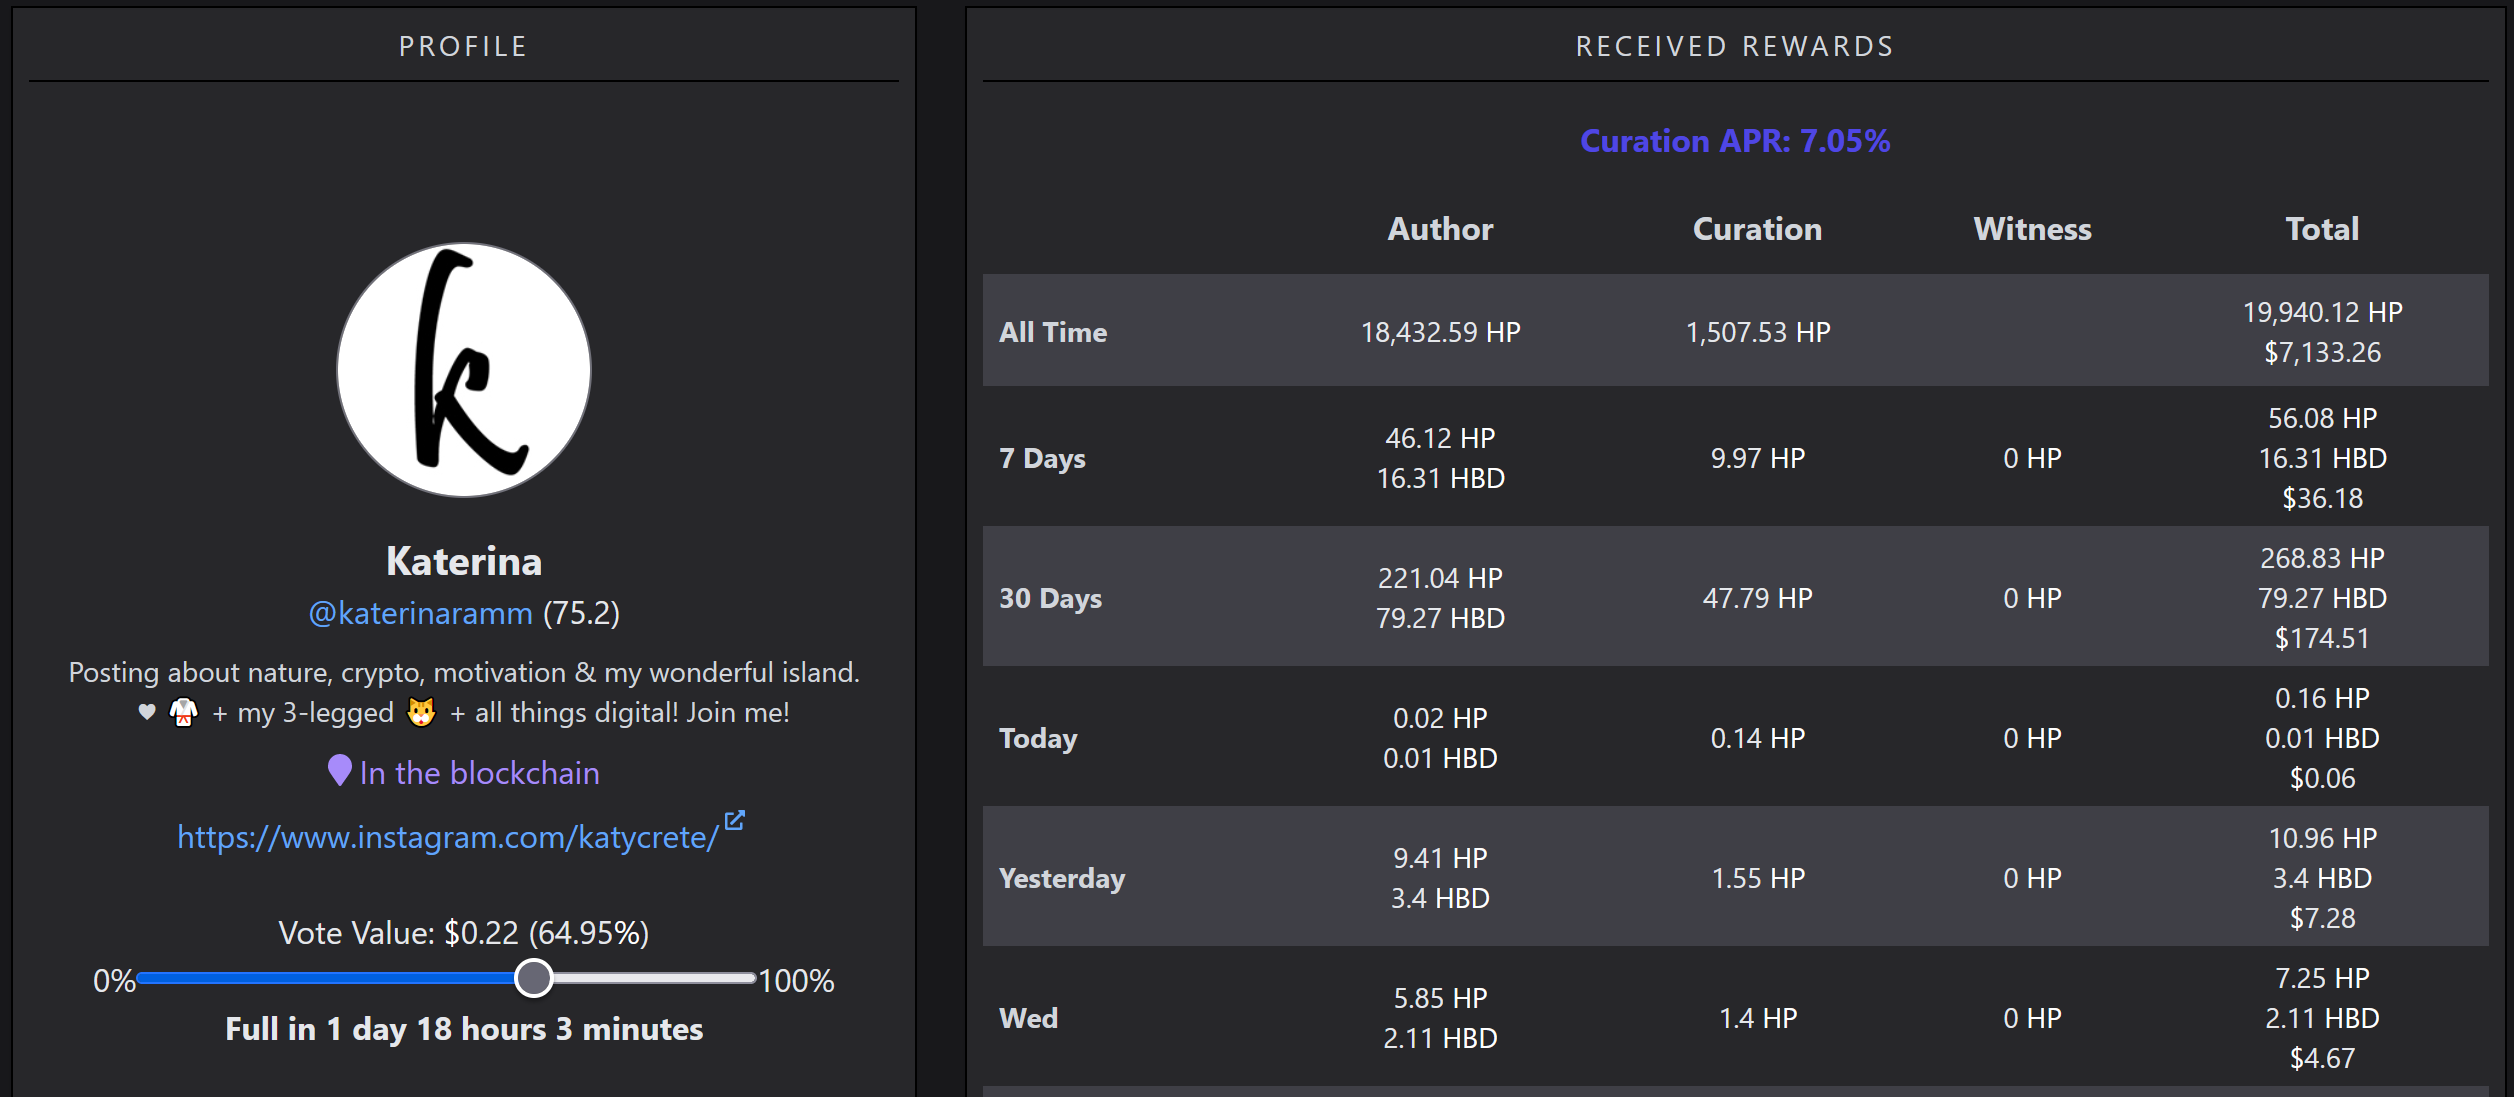Click the heart emoji in the bio
This screenshot has width=2514, height=1097.
tap(147, 712)
